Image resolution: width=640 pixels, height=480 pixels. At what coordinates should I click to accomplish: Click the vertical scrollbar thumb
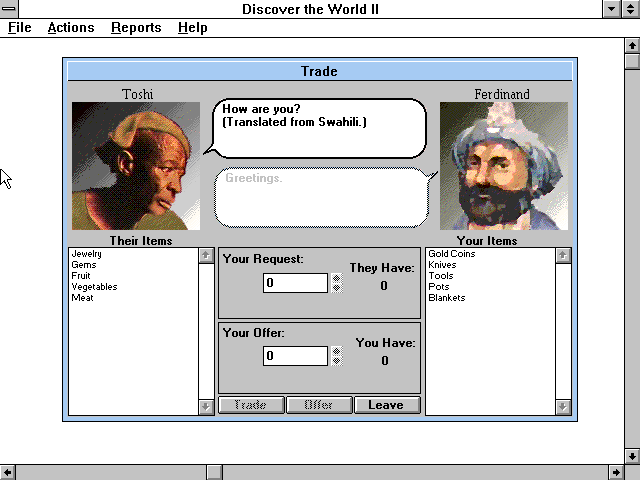click(x=632, y=61)
